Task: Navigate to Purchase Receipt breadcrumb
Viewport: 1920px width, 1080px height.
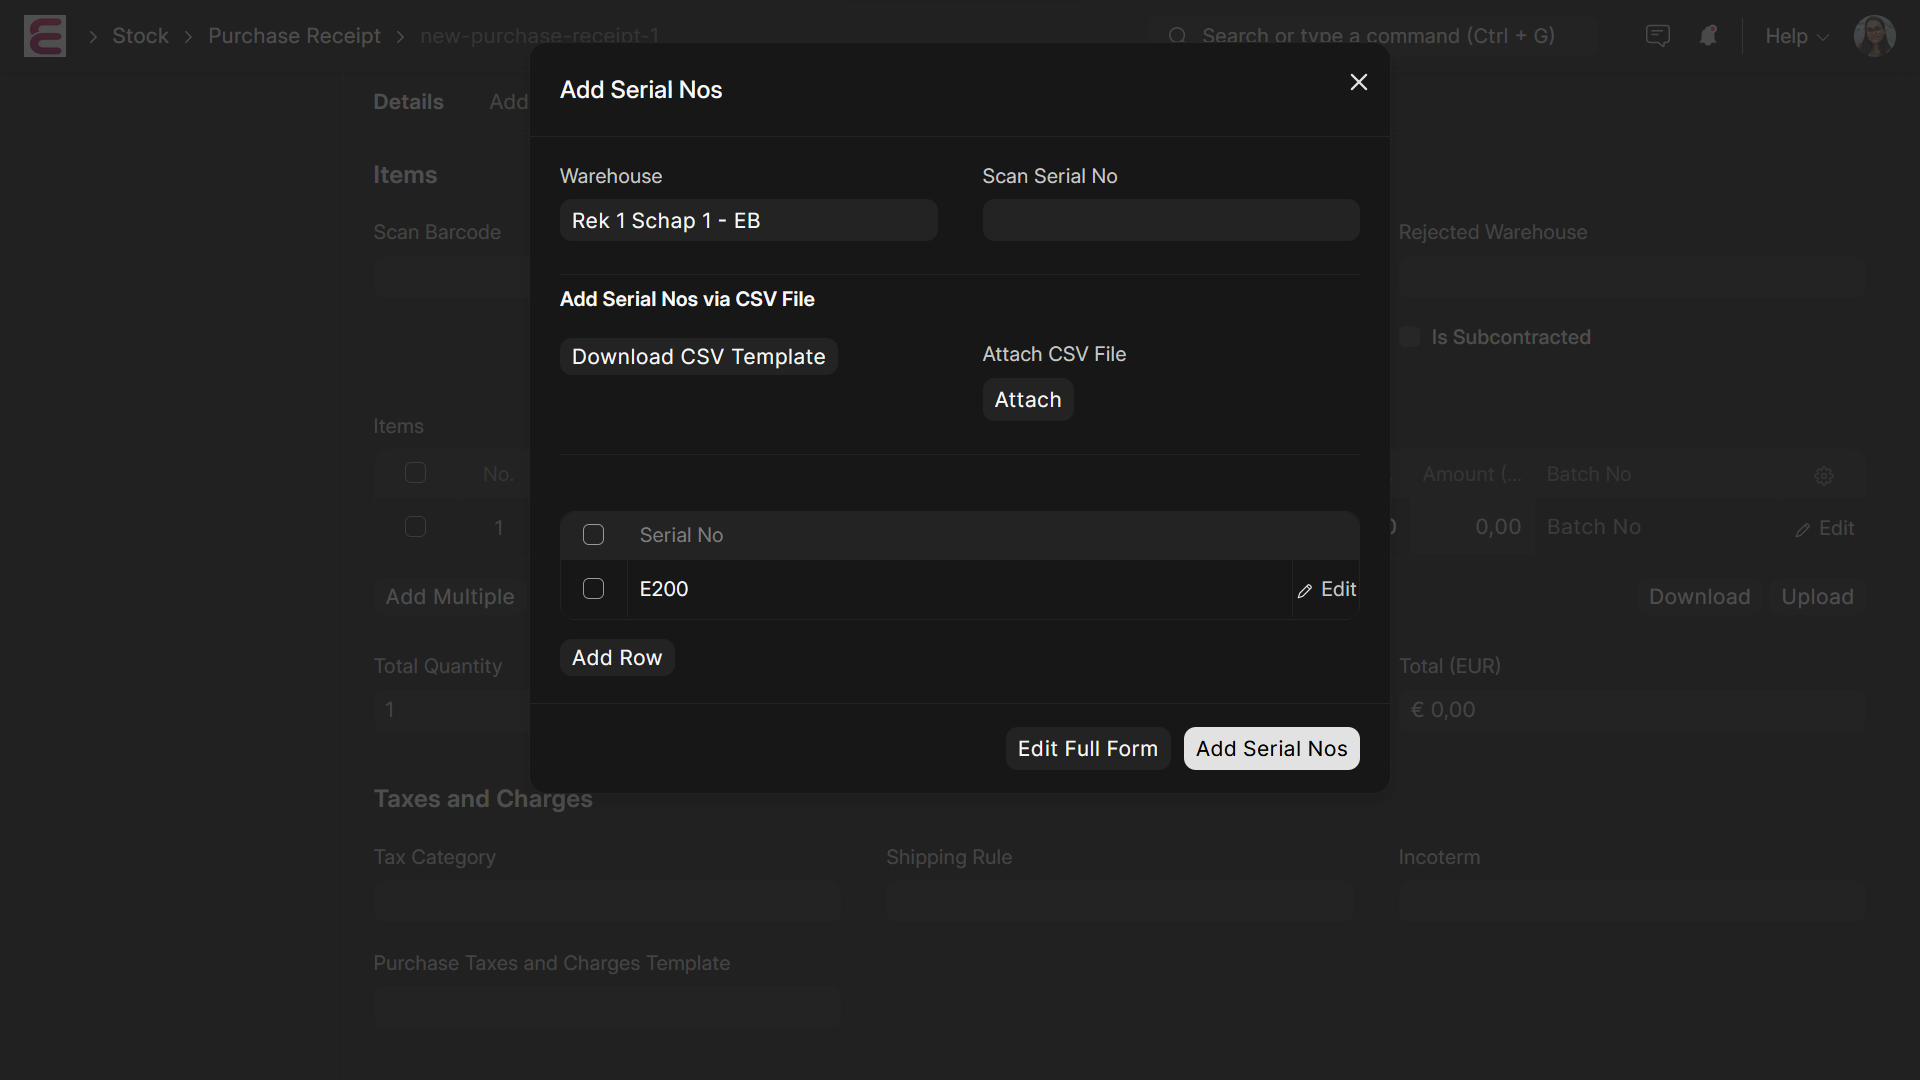Action: pos(294,36)
